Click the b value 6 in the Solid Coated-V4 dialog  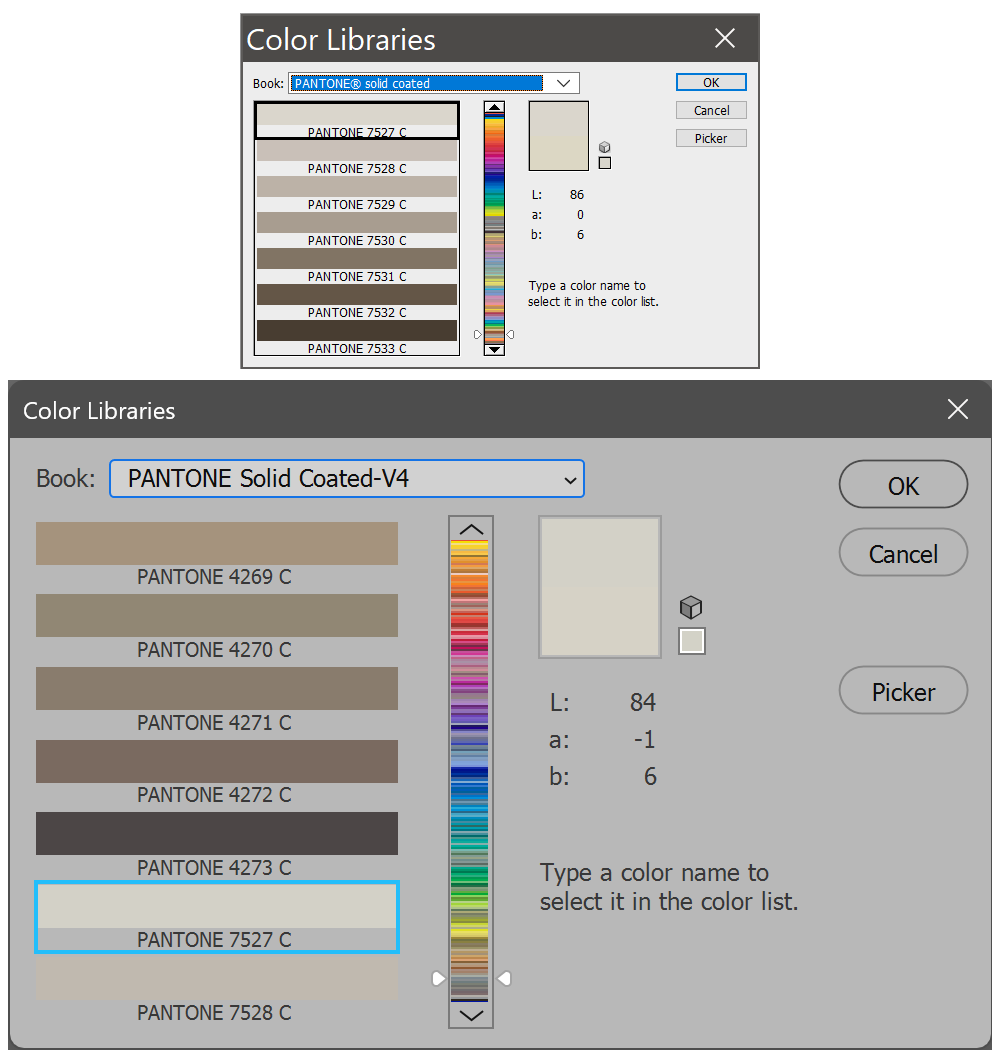click(650, 777)
